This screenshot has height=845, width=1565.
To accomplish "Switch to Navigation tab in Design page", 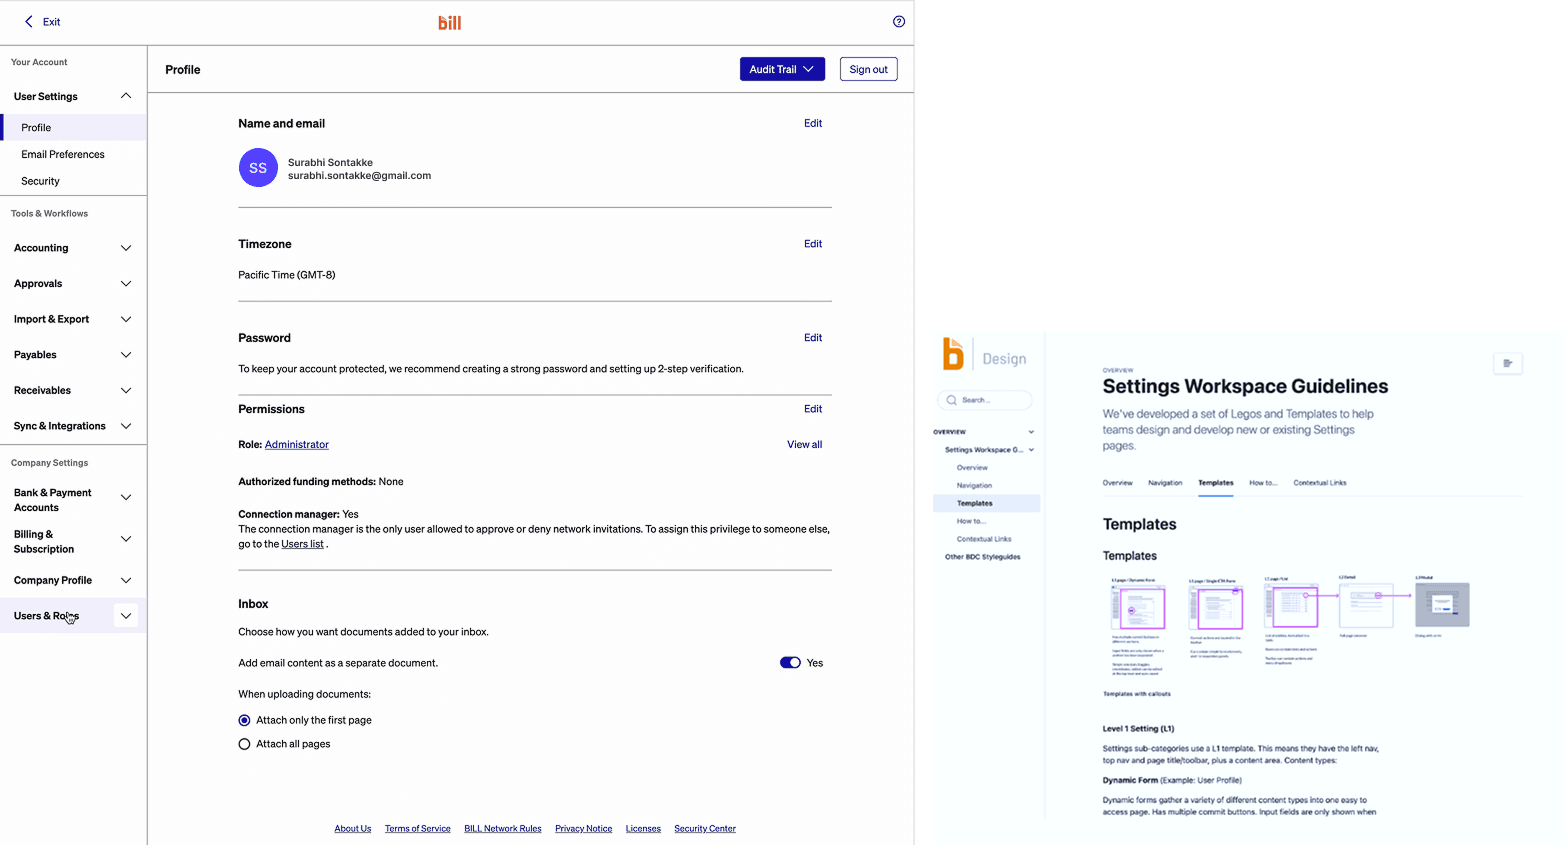I will coord(1165,483).
